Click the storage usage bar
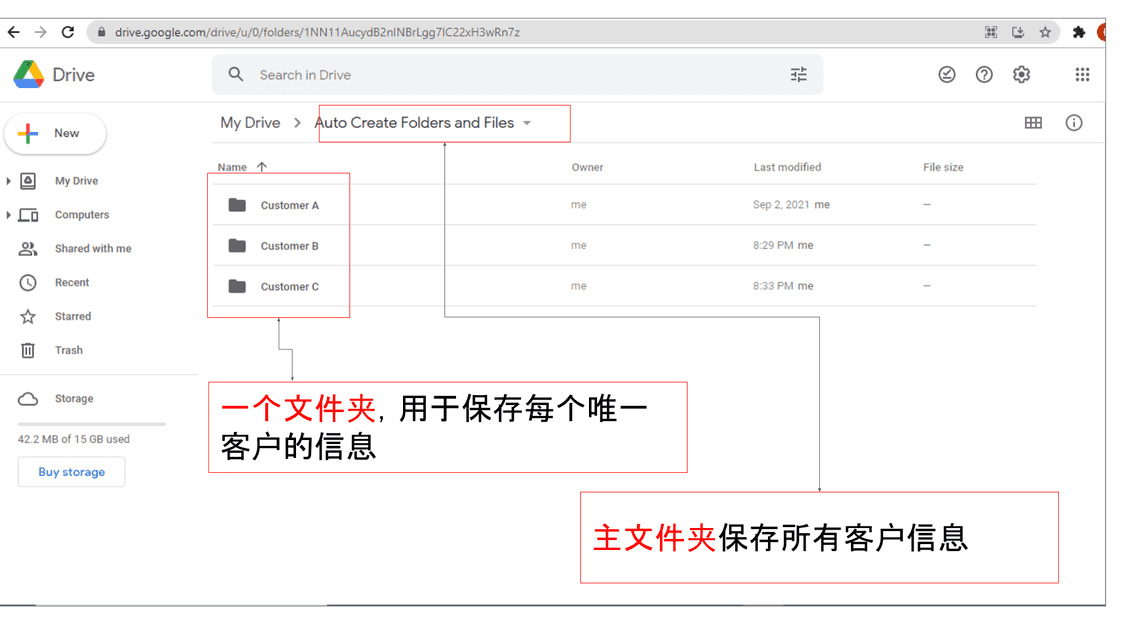This screenshot has width=1140, height=622. click(x=91, y=424)
